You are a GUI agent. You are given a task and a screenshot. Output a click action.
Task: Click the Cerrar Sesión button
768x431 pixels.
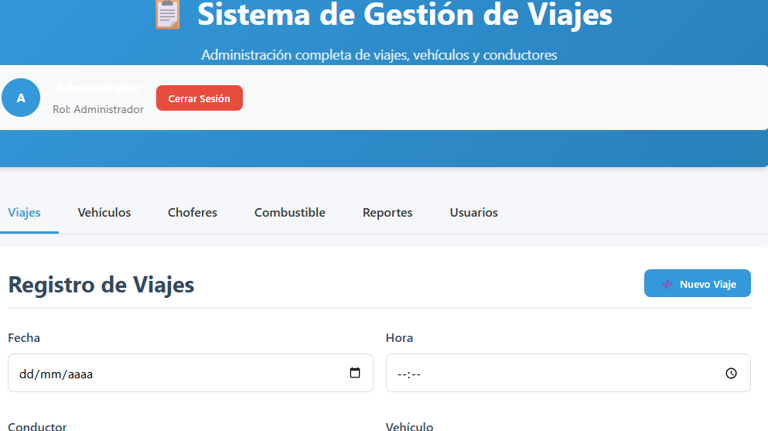pos(199,98)
